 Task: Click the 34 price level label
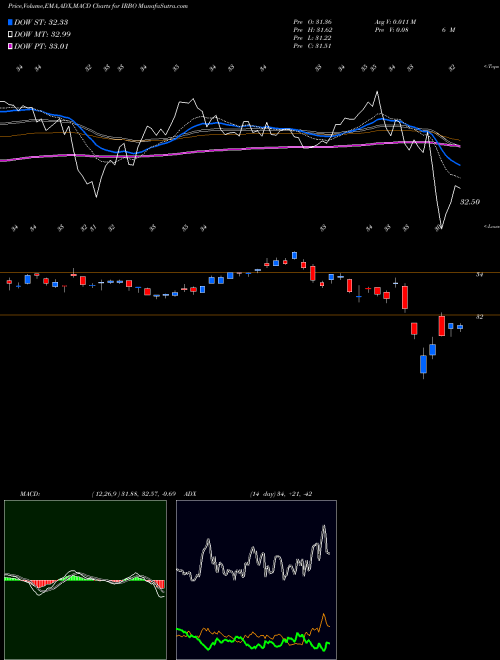coord(479,274)
